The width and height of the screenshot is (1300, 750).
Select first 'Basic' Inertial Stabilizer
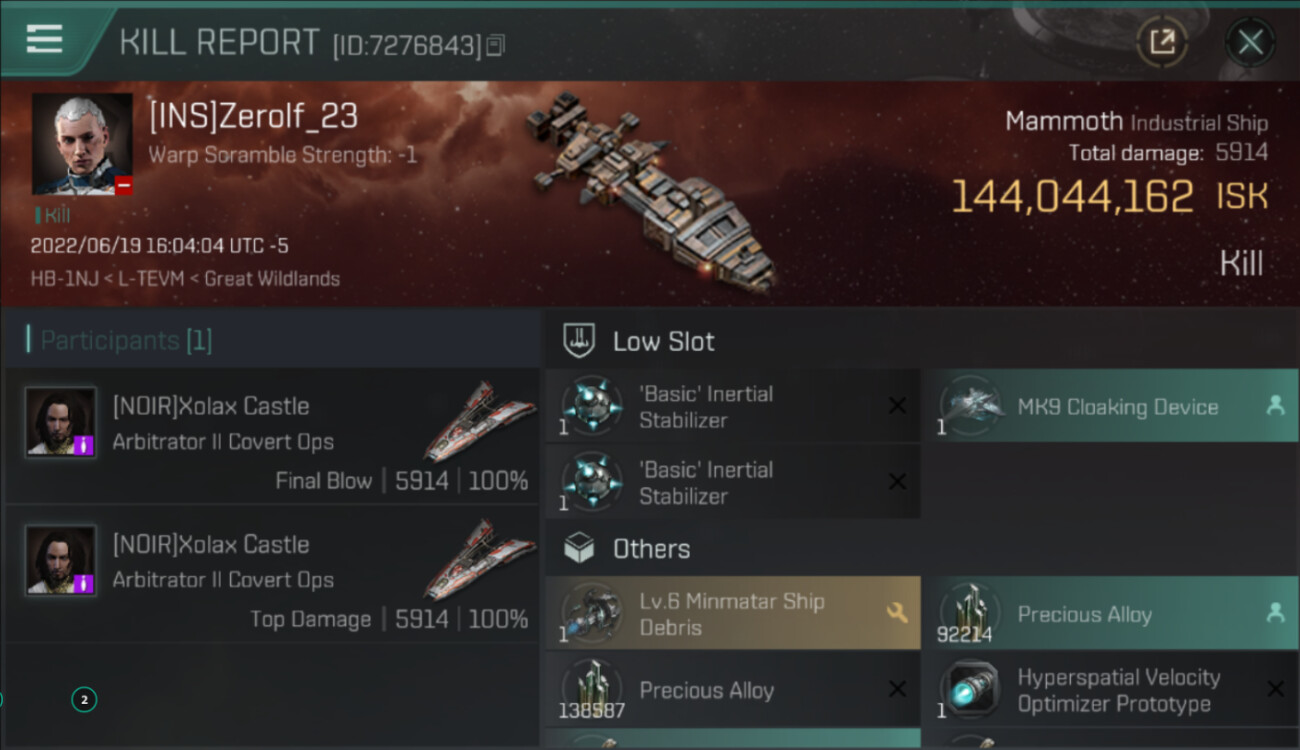pyautogui.click(x=732, y=406)
